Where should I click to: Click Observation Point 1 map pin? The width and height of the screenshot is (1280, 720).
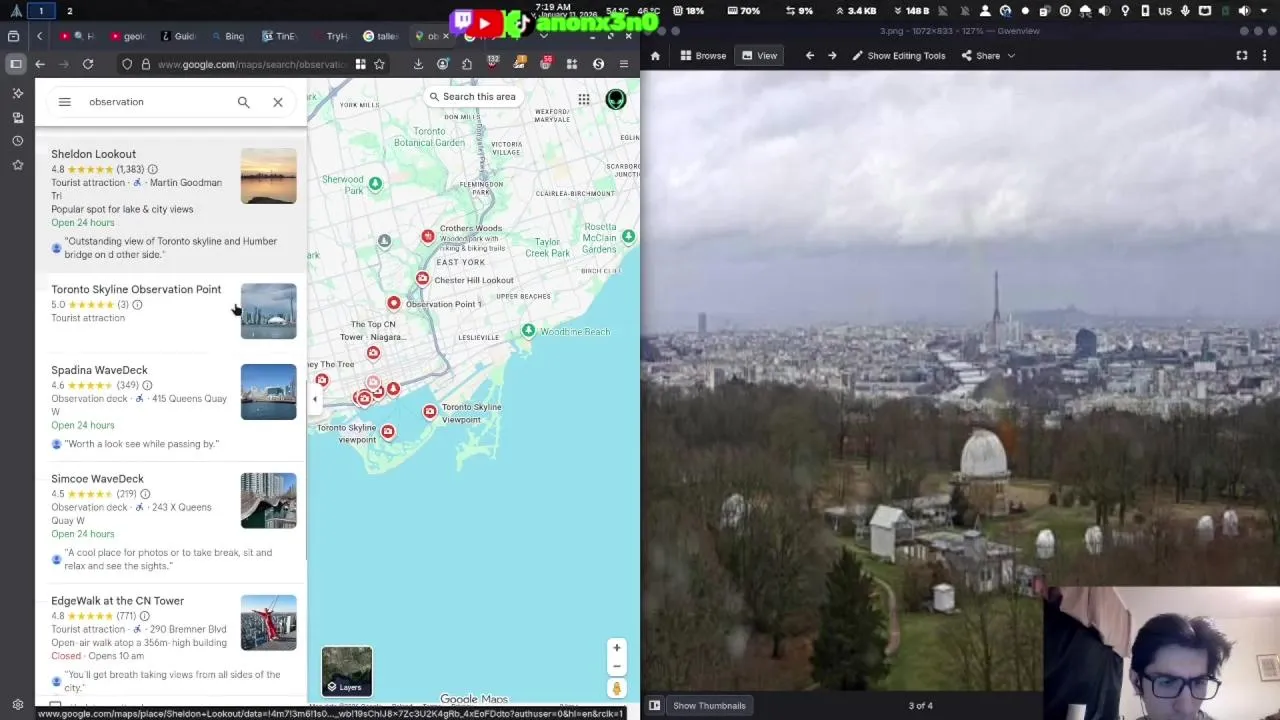tap(394, 303)
